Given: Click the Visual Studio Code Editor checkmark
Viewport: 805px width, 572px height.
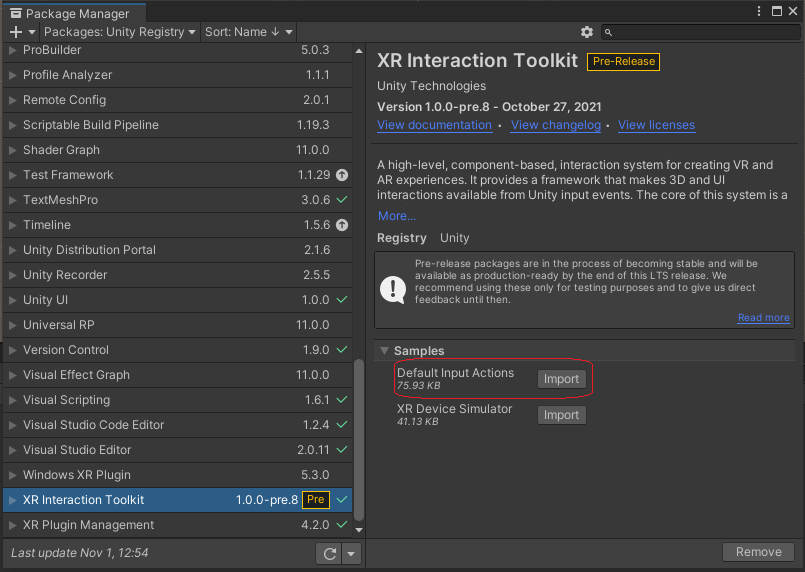Looking at the screenshot, I should pyautogui.click(x=342, y=425).
